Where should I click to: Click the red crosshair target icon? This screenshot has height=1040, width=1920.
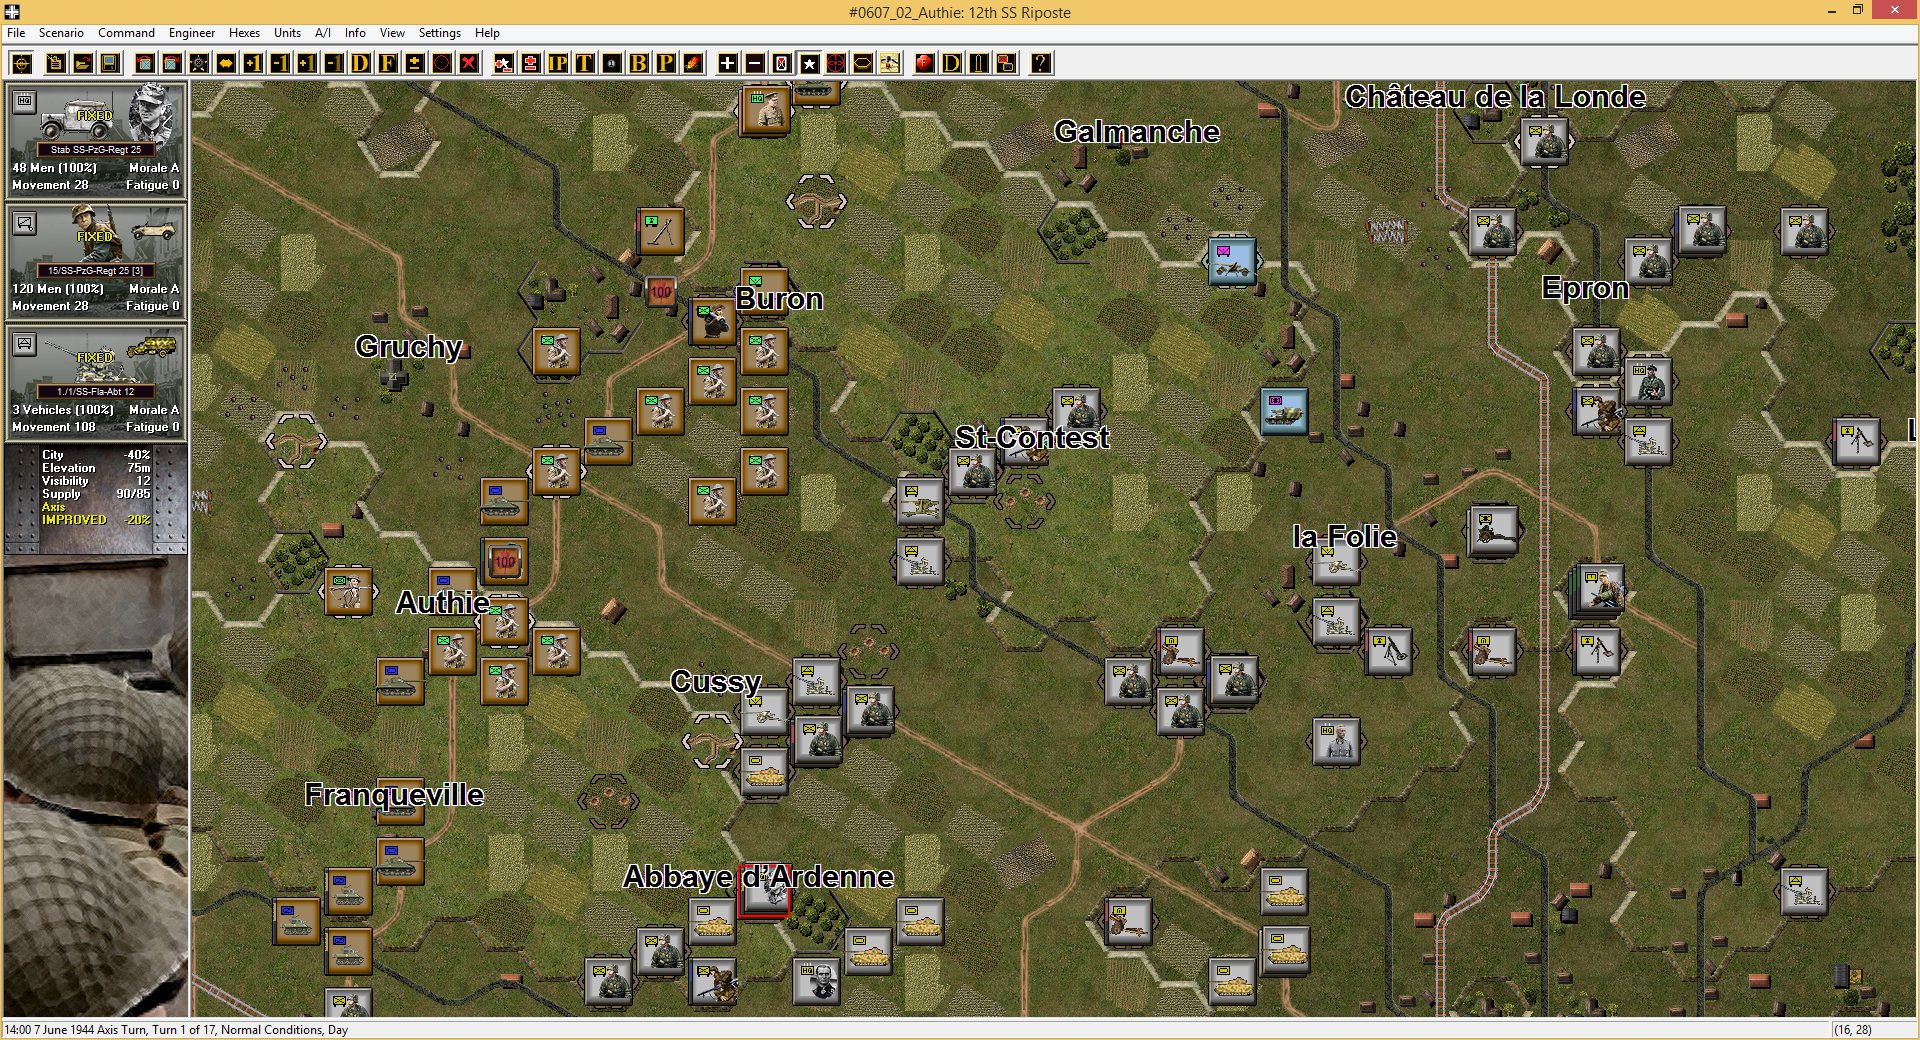pos(836,64)
